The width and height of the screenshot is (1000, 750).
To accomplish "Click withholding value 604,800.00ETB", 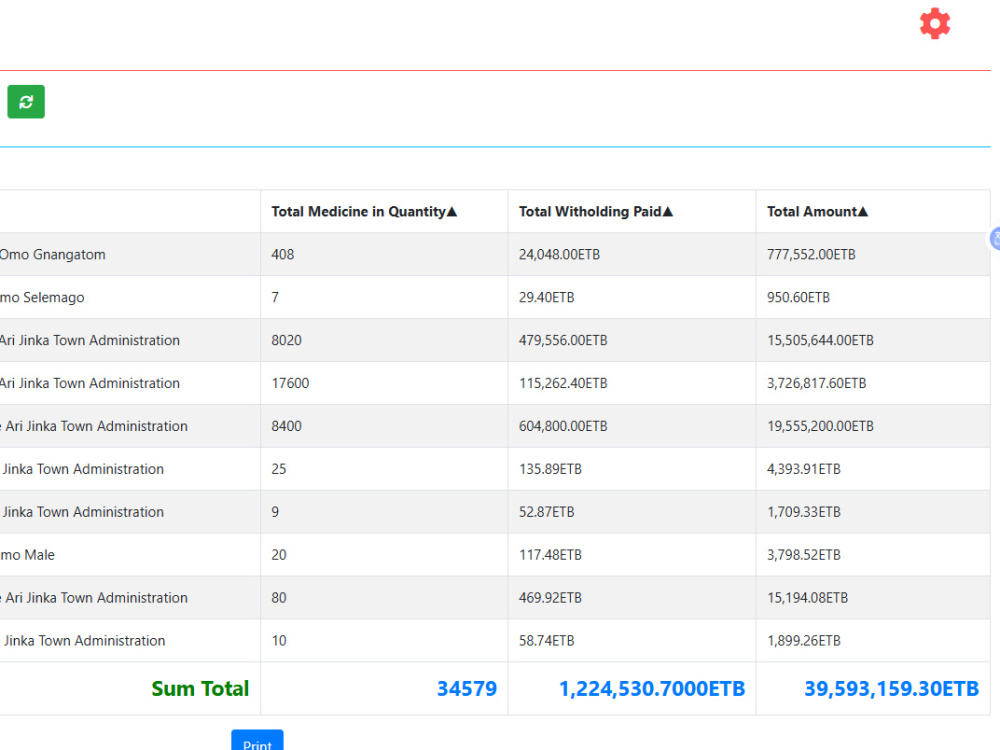I will tap(563, 426).
